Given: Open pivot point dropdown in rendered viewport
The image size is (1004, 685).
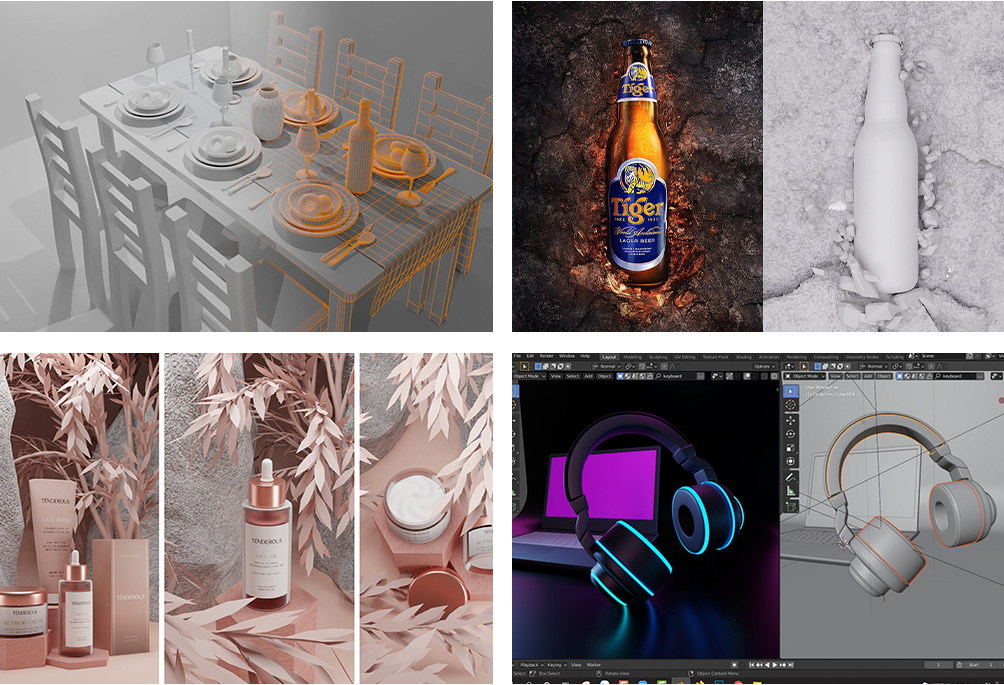Looking at the screenshot, I should tap(630, 366).
